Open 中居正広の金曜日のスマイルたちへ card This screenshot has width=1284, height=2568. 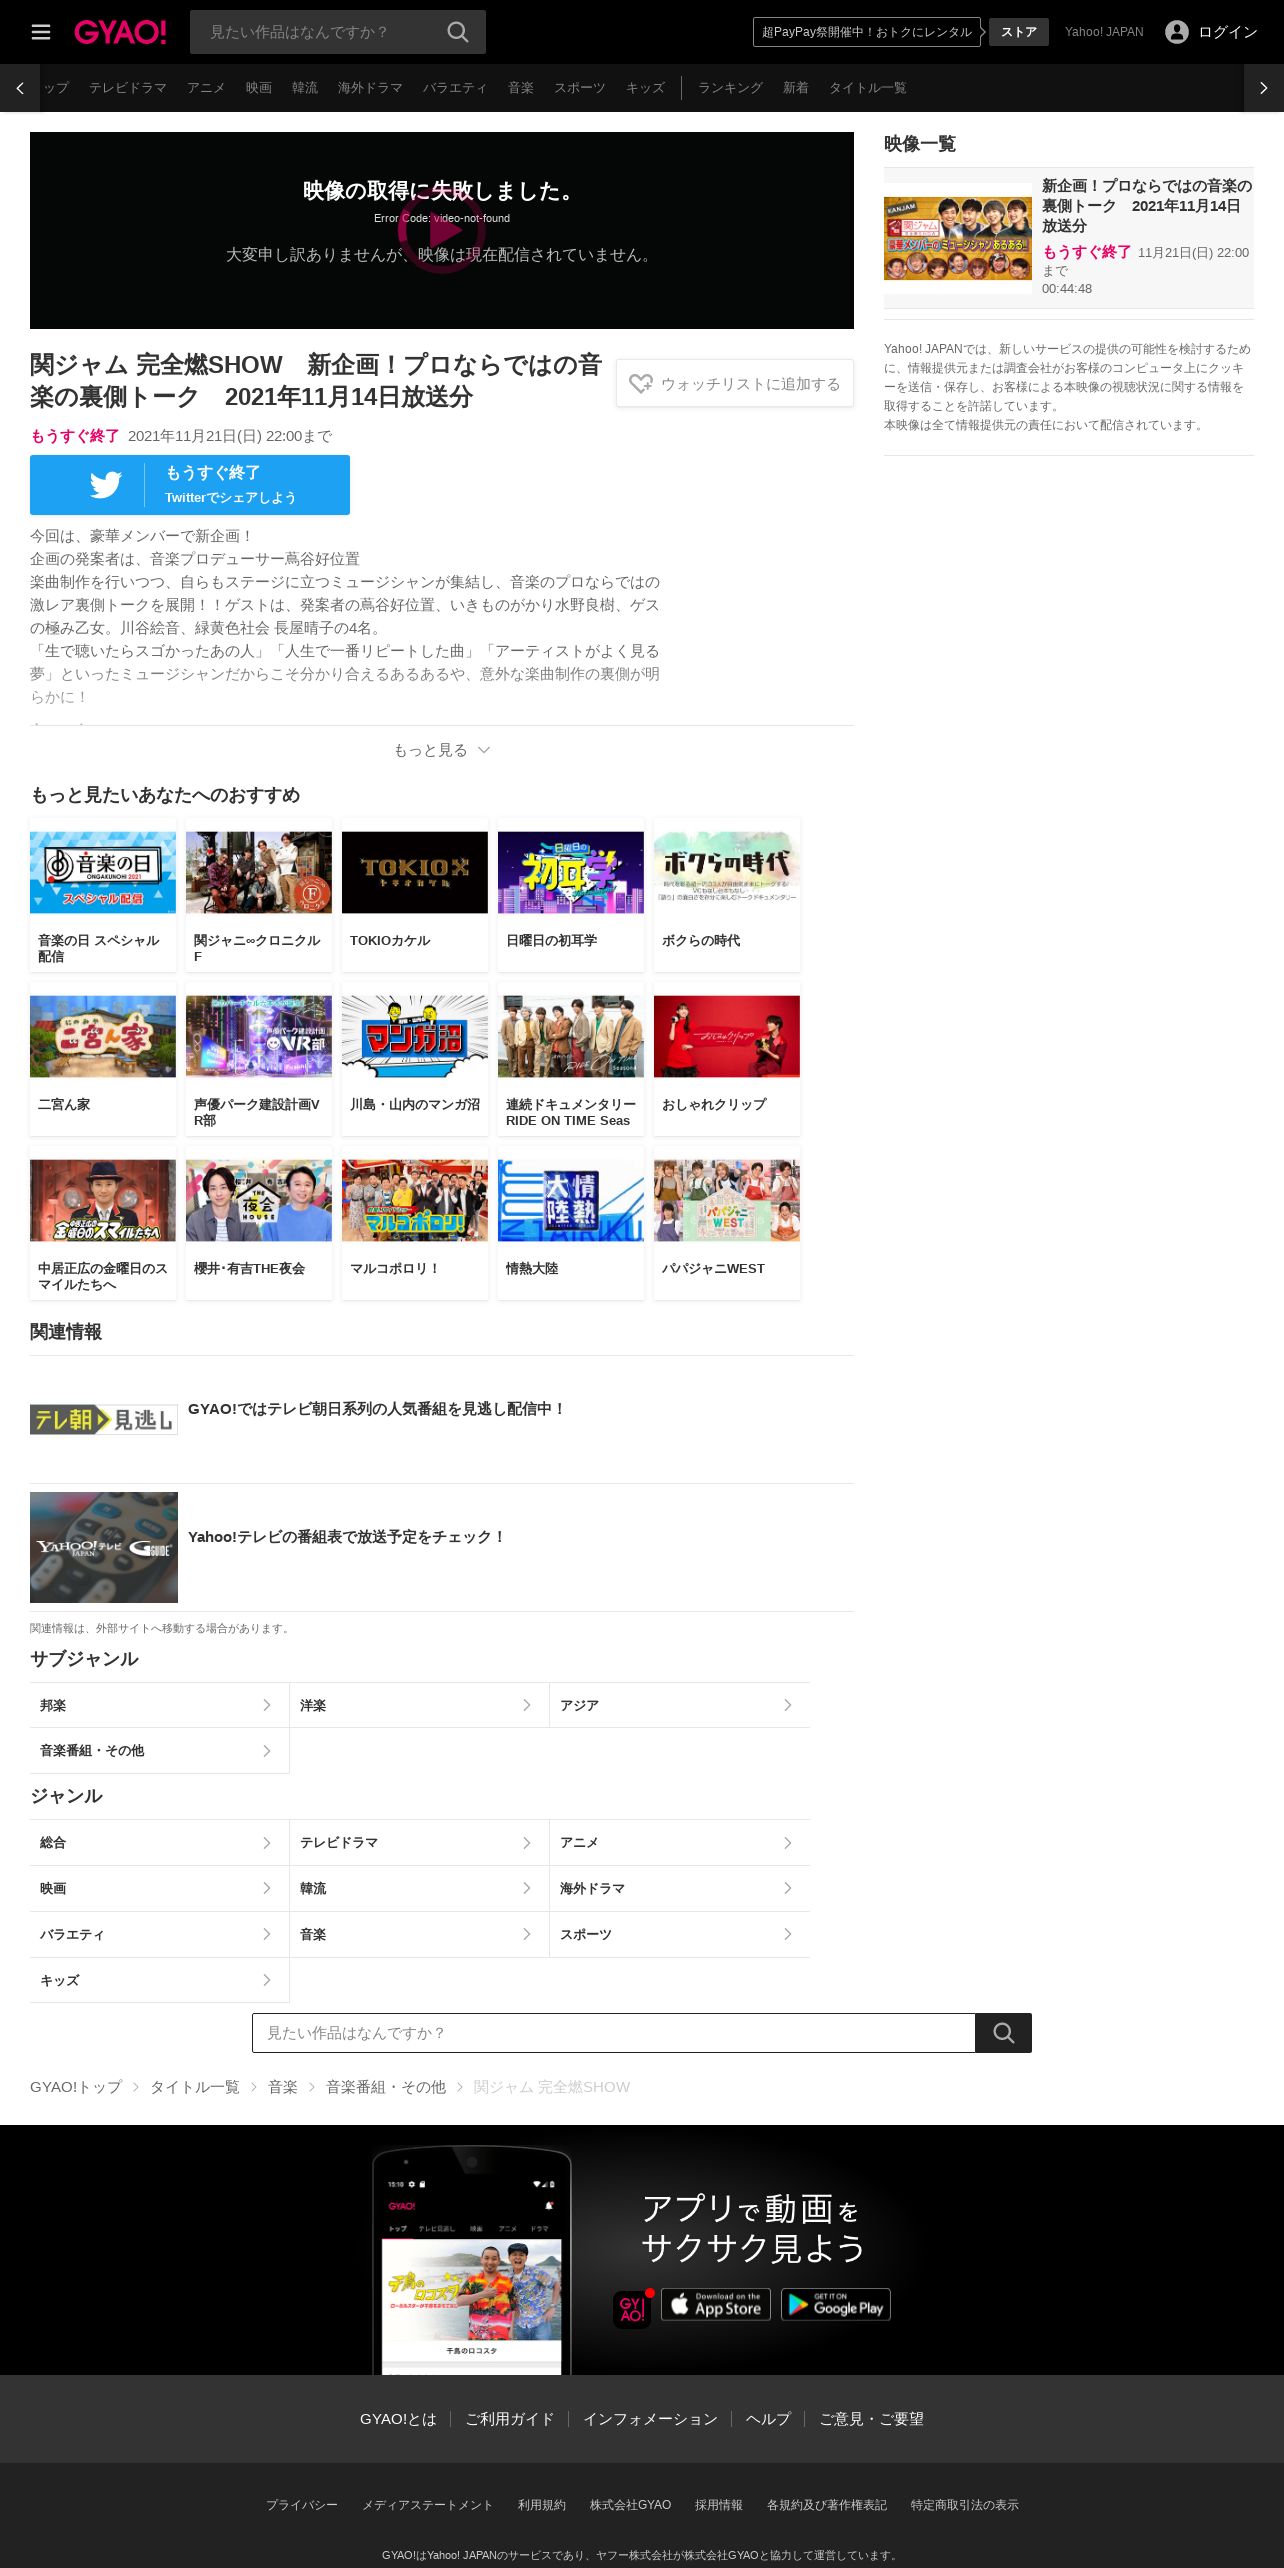pyautogui.click(x=103, y=1223)
